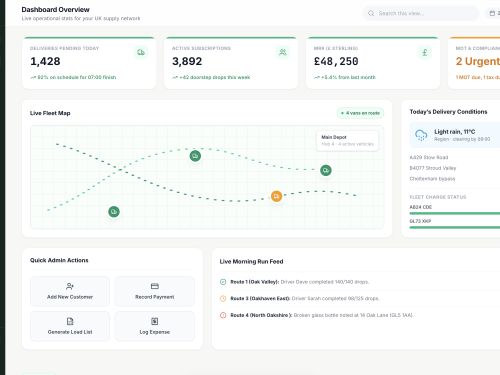
Task: Click the trend arrow beside +42 doorstep drops
Action: (x=175, y=78)
